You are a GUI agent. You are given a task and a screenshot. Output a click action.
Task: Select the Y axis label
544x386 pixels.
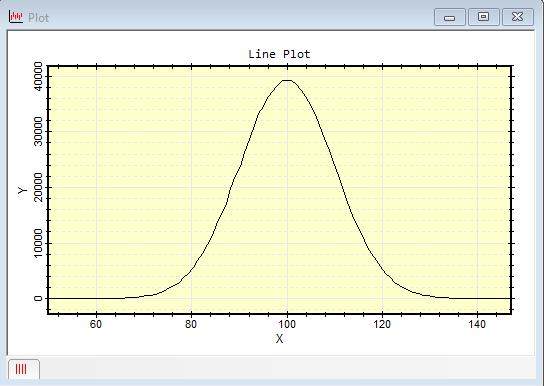(x=23, y=190)
